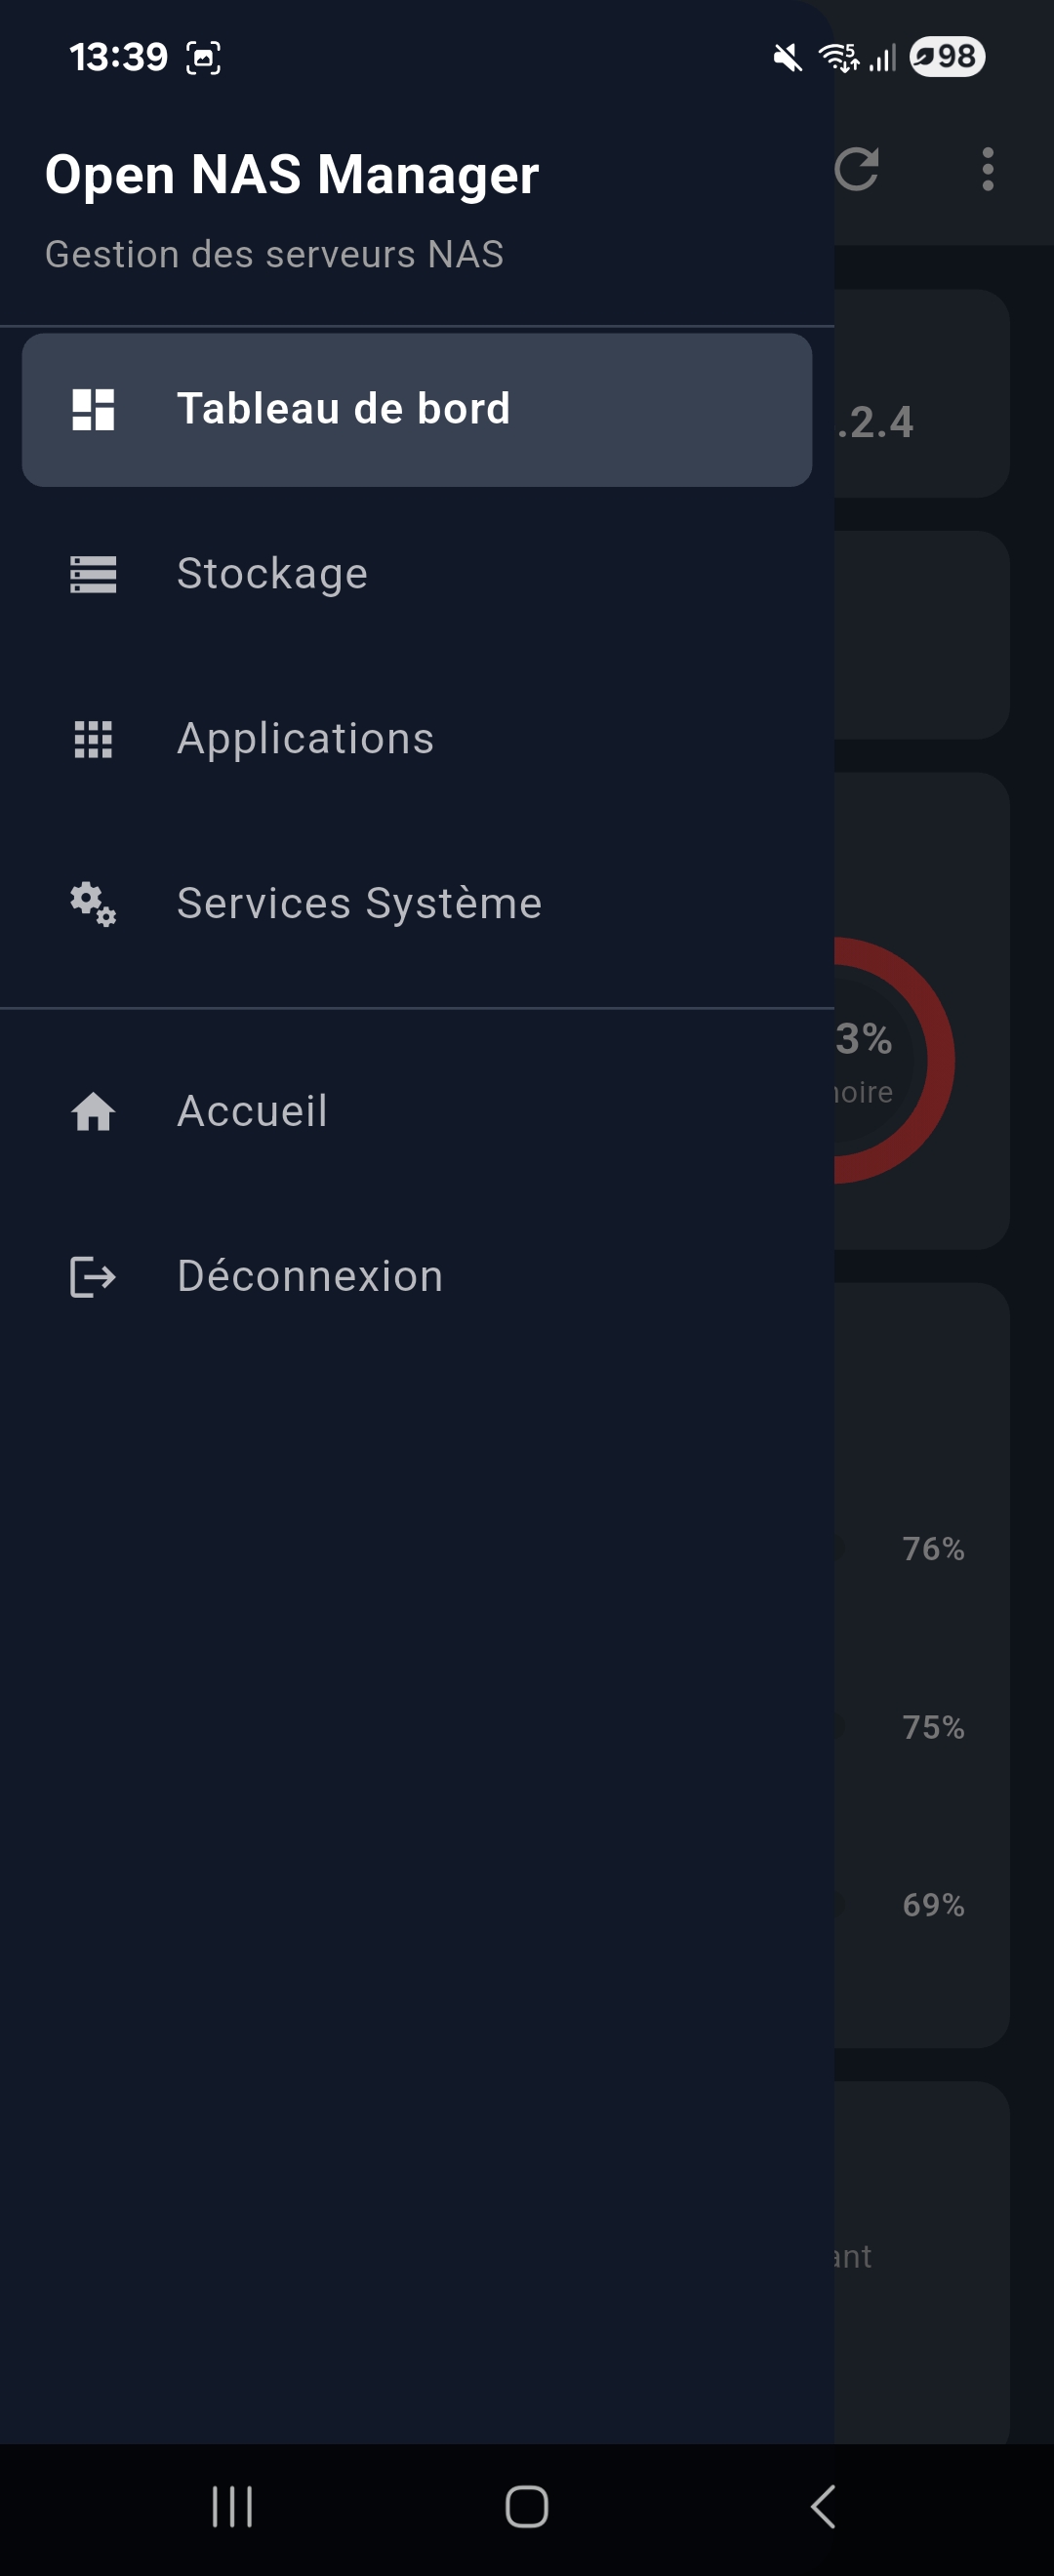
Task: Open "Stockage" from the drawer menu
Action: 273,574
